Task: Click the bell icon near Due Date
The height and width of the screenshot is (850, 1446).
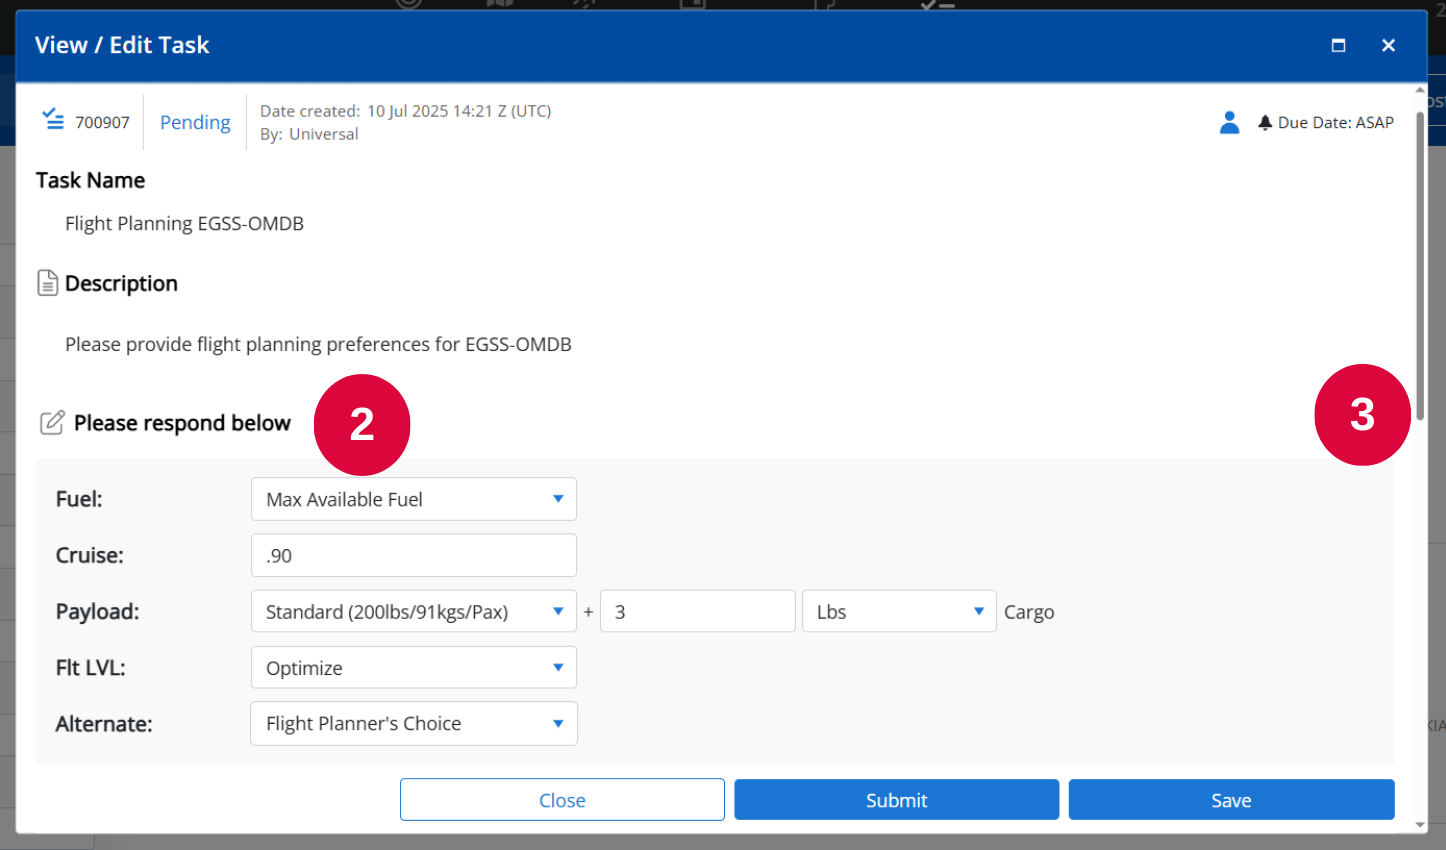Action: point(1265,122)
